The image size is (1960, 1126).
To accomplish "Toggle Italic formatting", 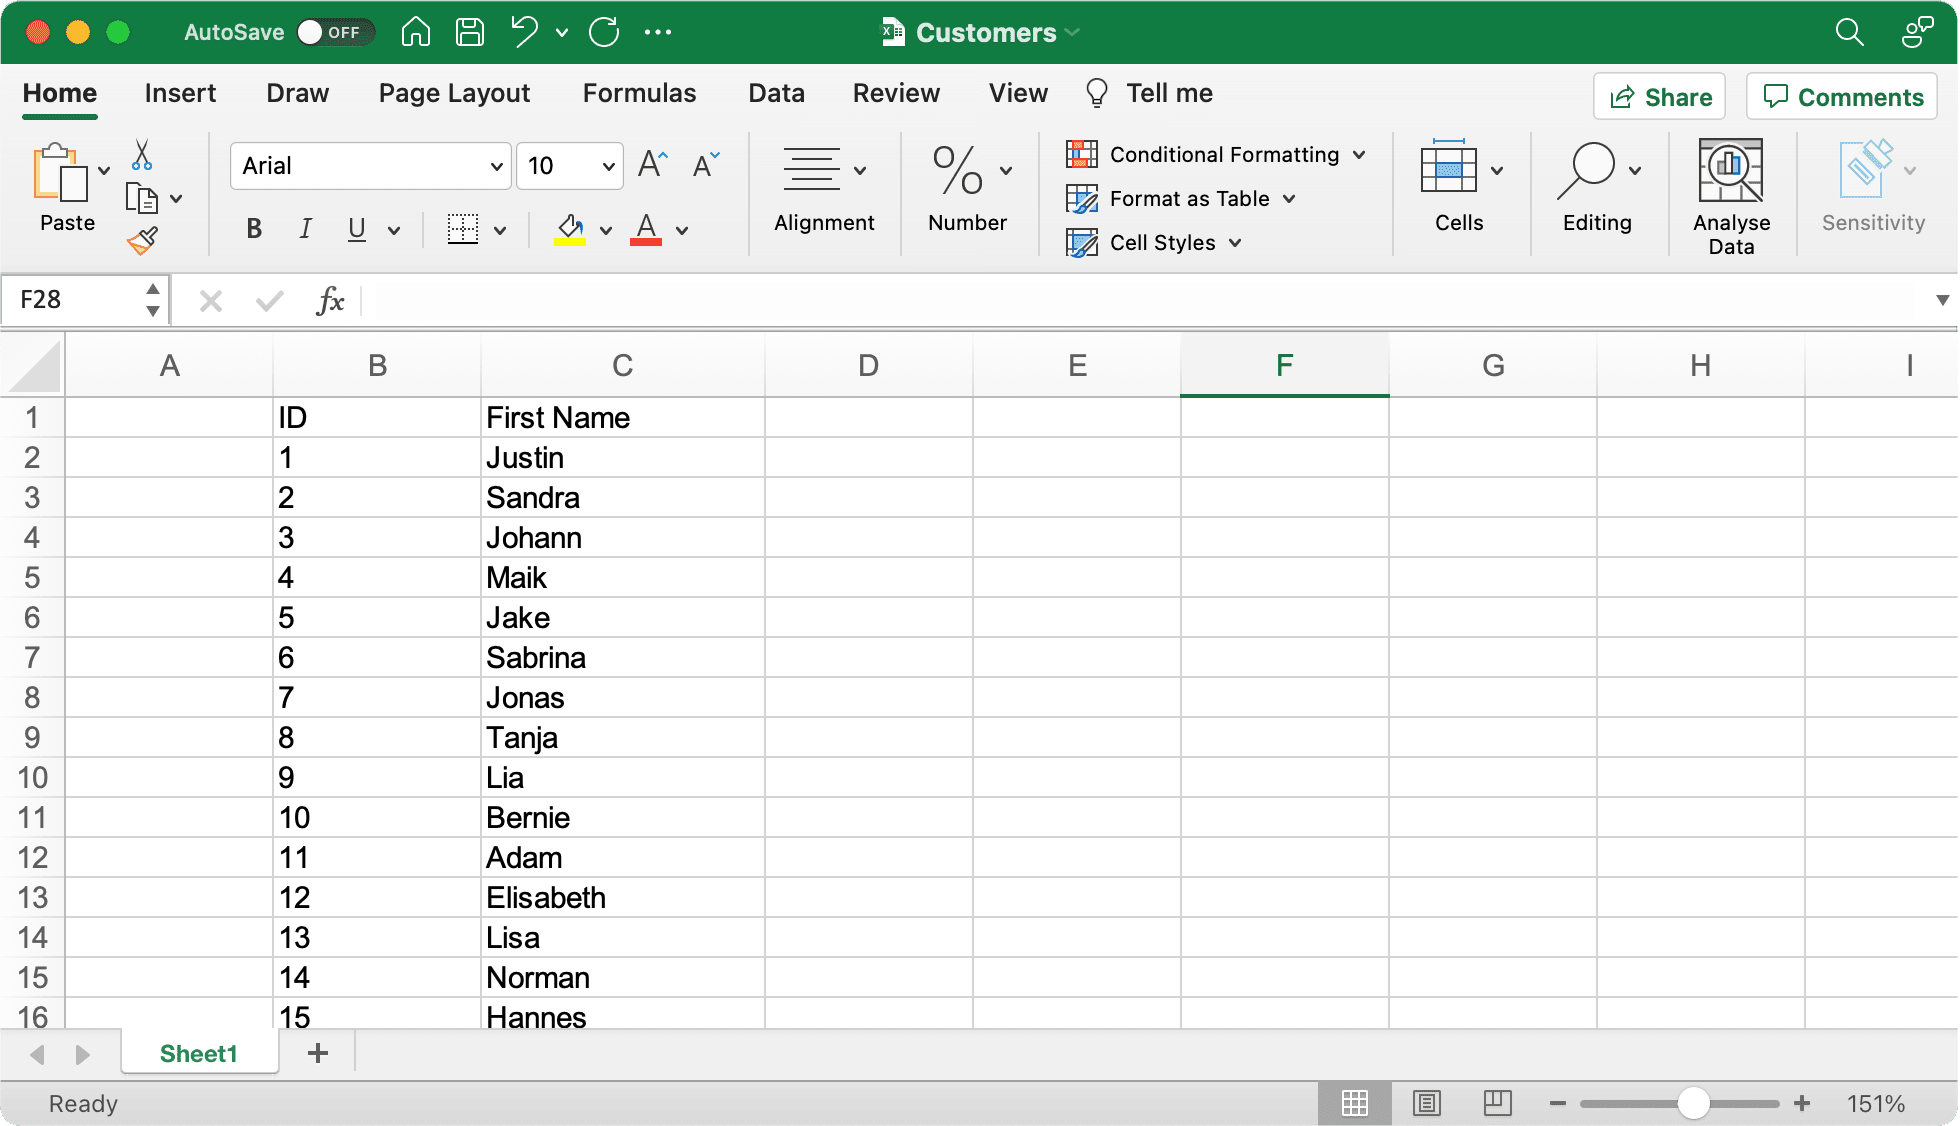I will point(305,229).
